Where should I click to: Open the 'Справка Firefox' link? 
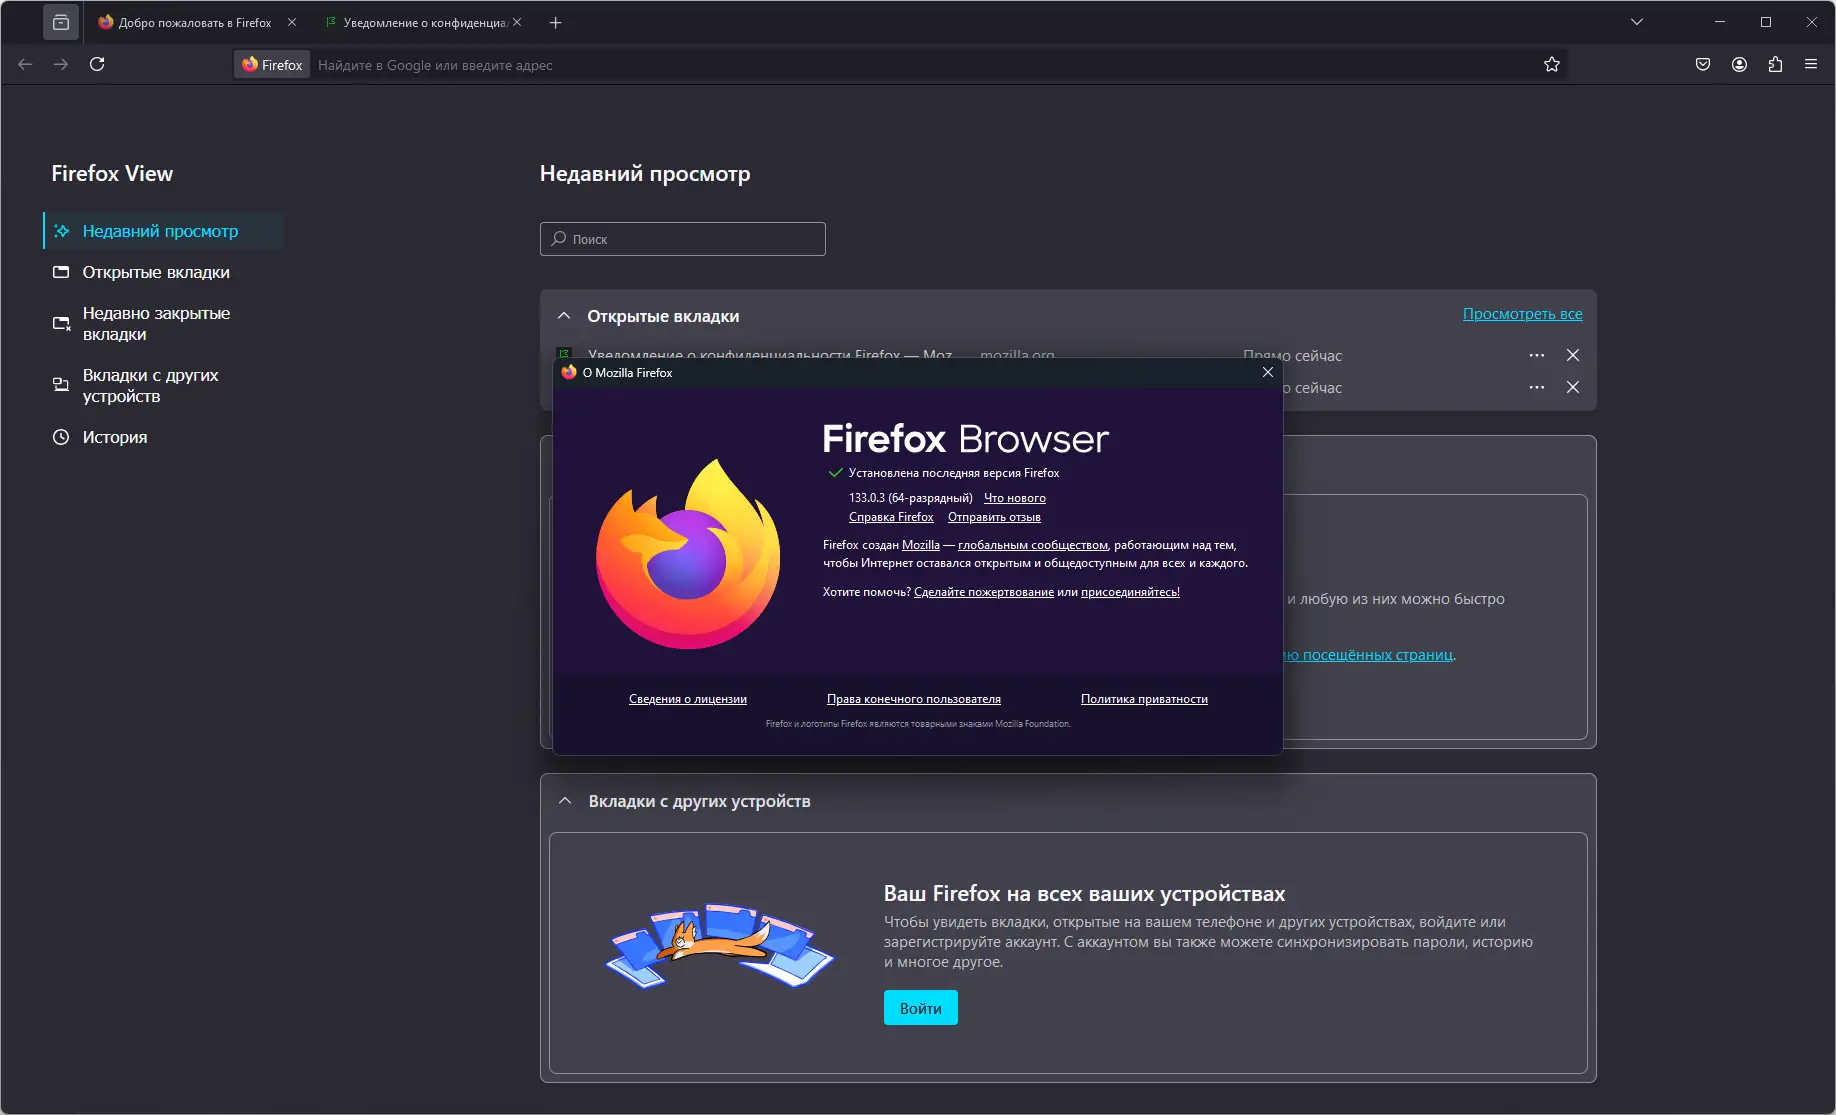click(891, 517)
